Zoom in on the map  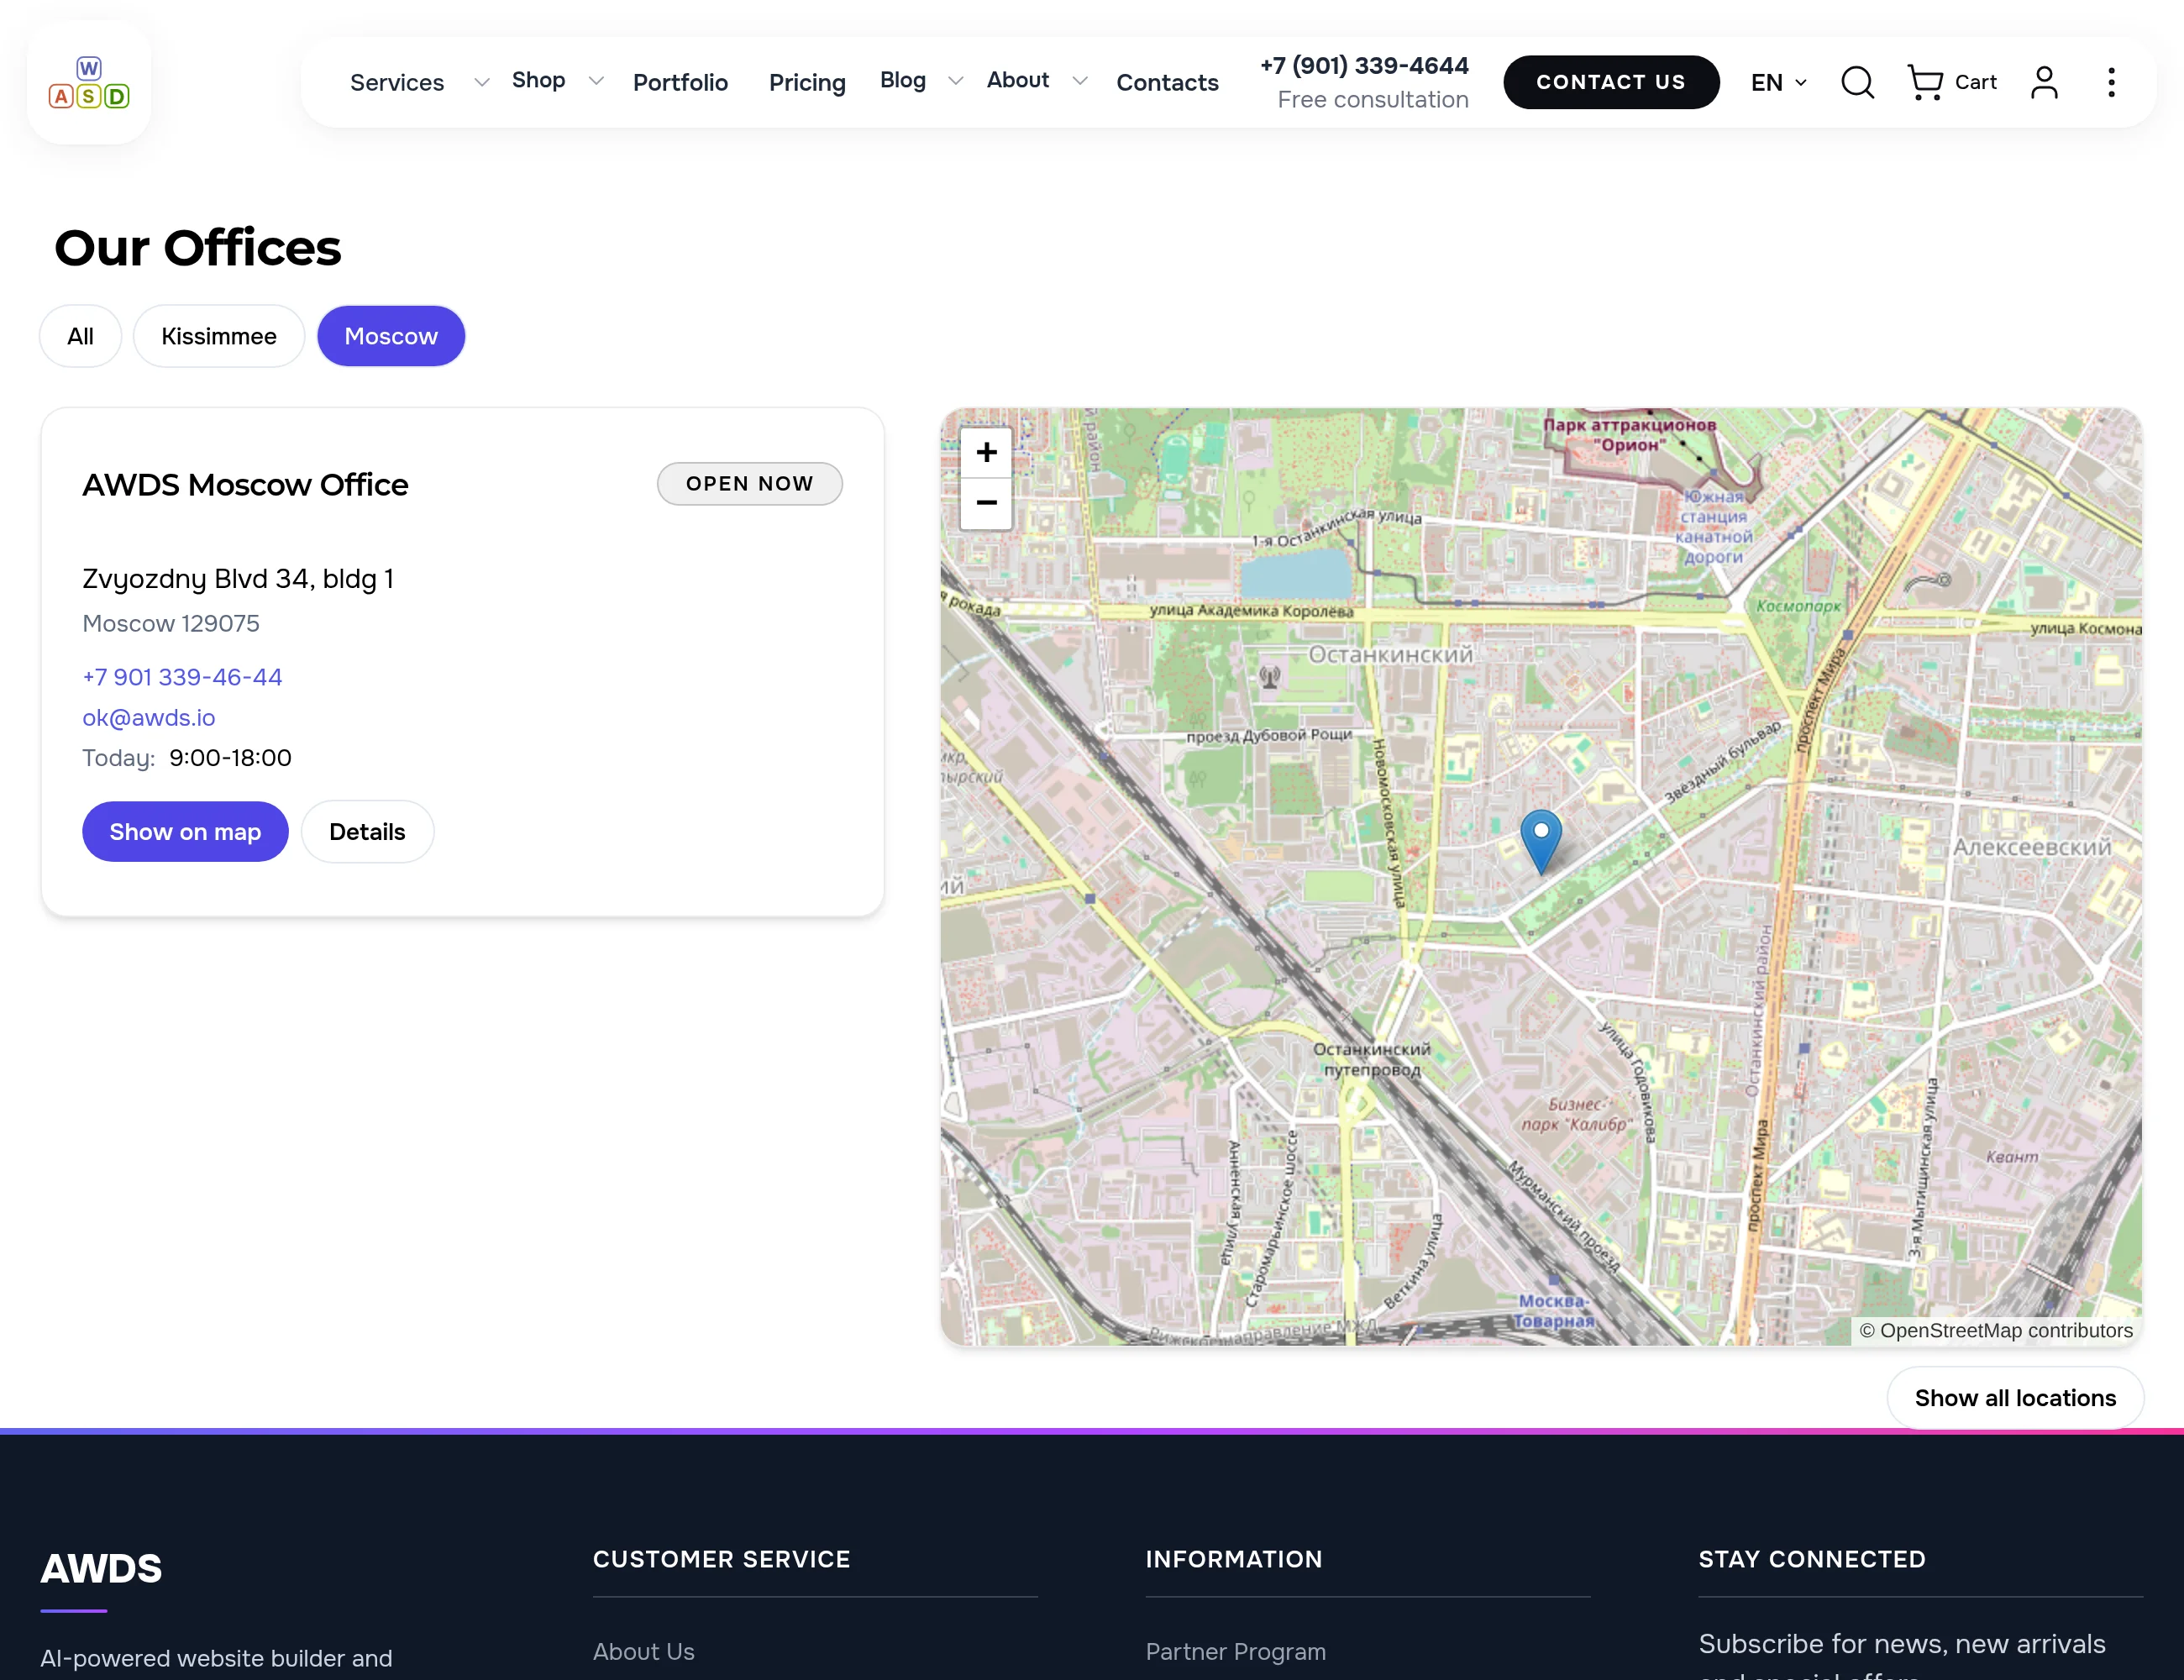tap(986, 453)
